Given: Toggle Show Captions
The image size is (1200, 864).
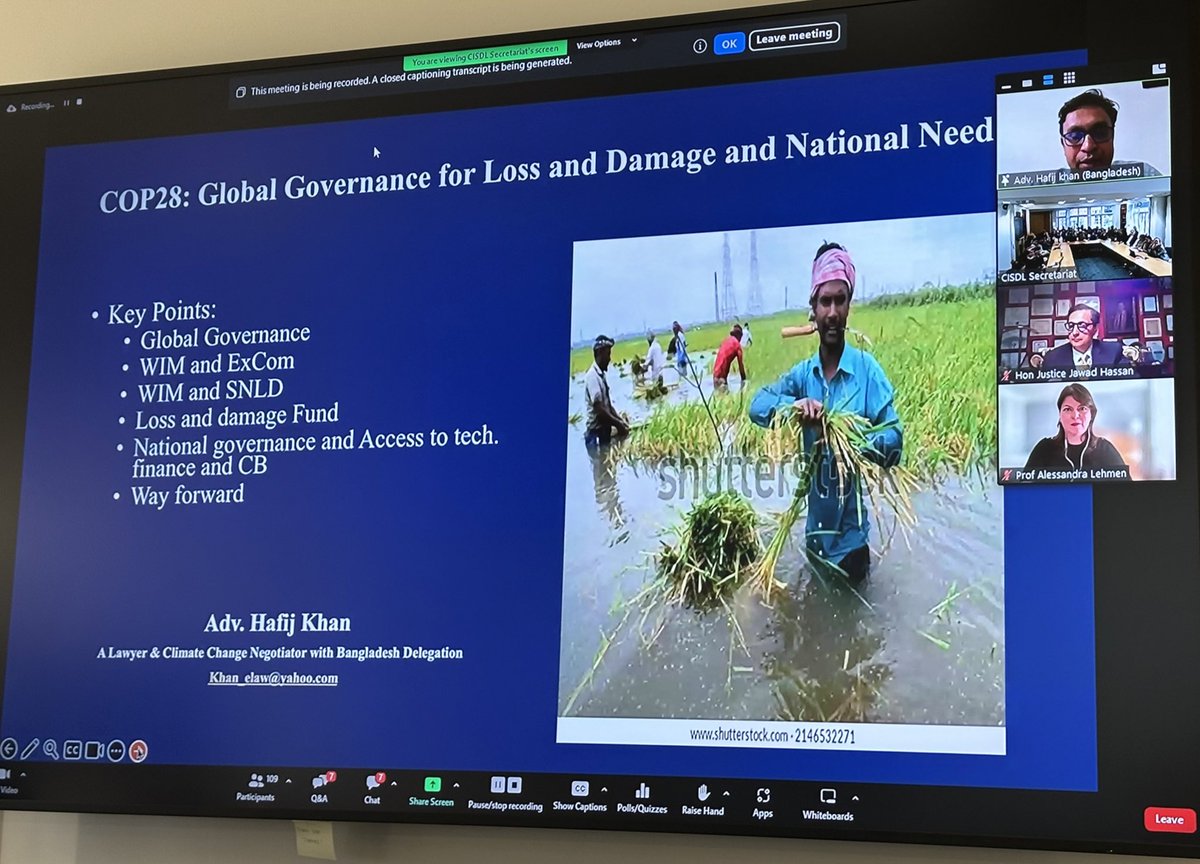Looking at the screenshot, I should tap(580, 796).
